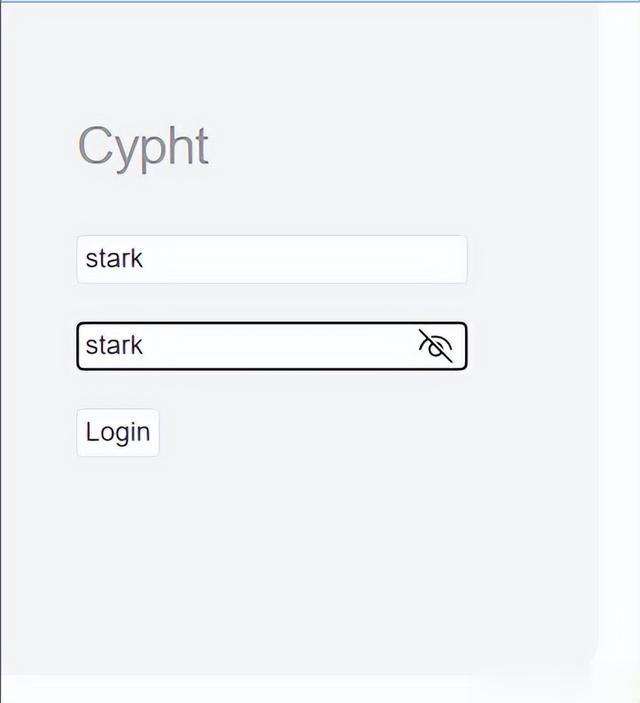Mask the password via the eye toggle
640x703 pixels.
435,346
